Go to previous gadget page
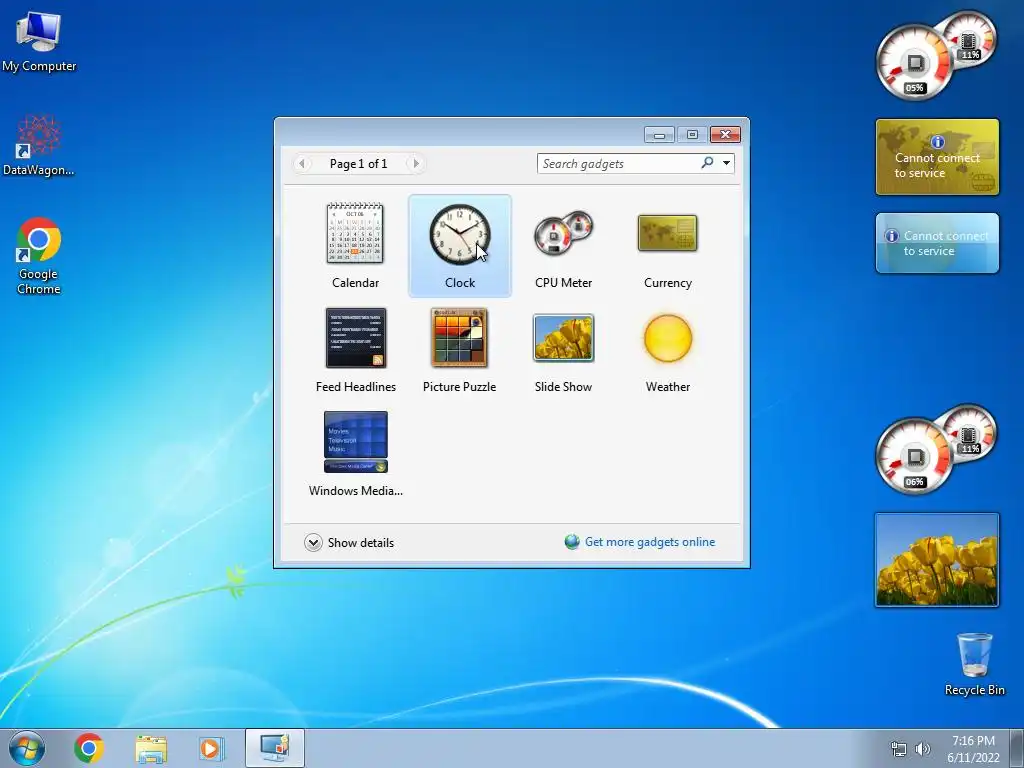 coord(302,163)
